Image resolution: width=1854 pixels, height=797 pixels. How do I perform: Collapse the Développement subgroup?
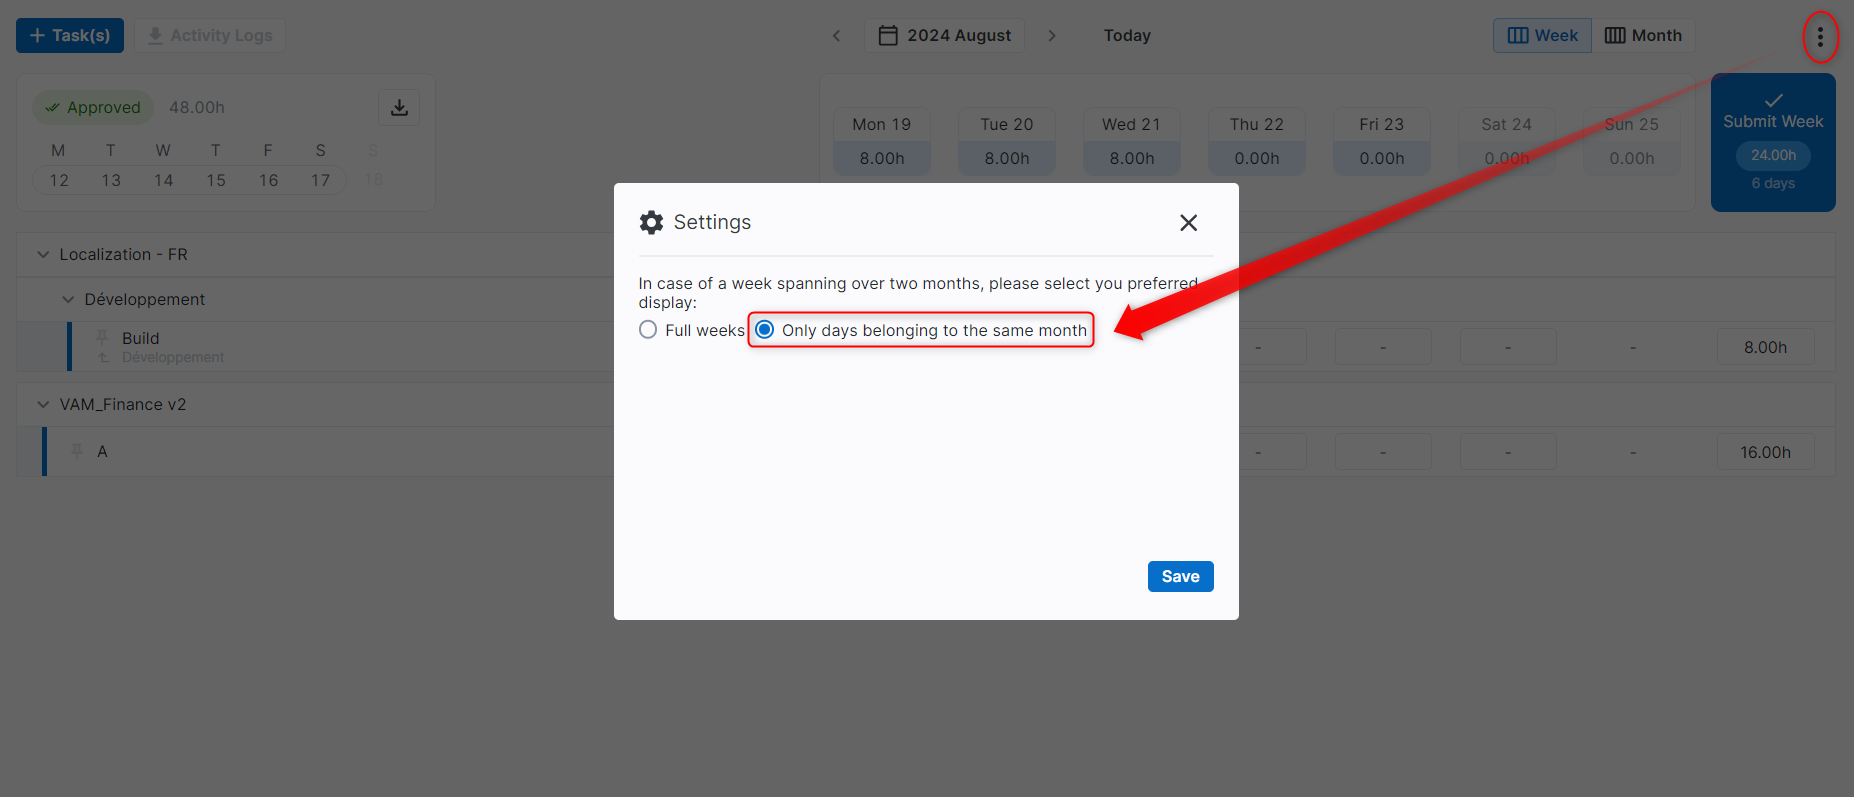pyautogui.click(x=68, y=300)
